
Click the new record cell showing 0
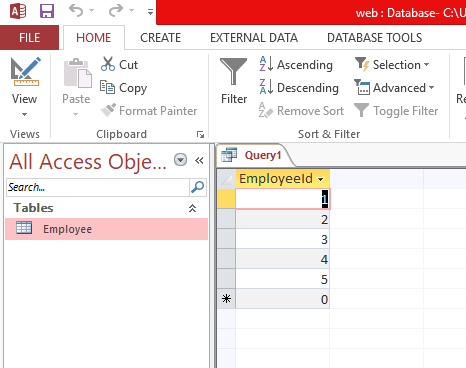(283, 299)
